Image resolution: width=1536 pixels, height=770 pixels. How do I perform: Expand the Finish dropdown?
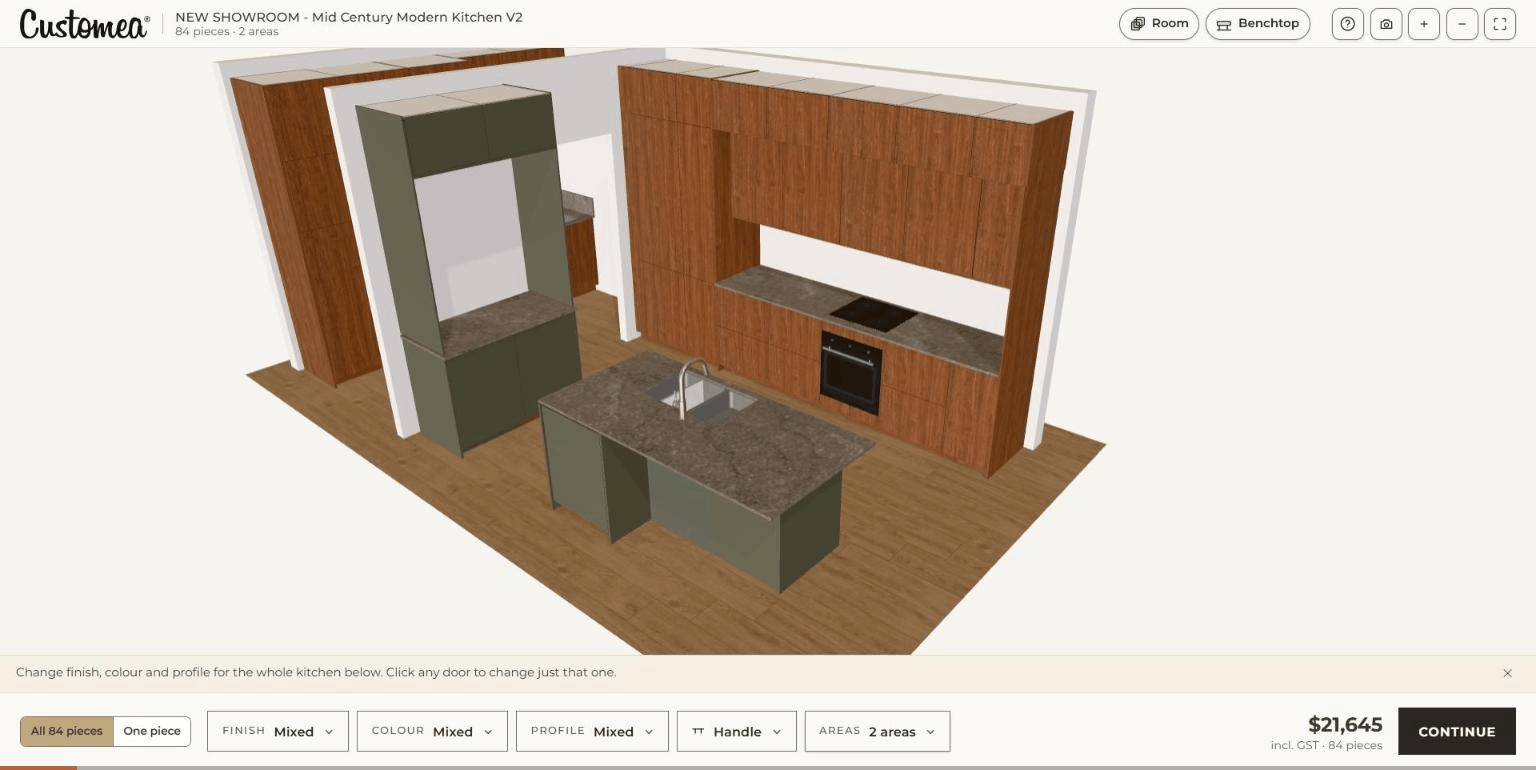pyautogui.click(x=278, y=731)
